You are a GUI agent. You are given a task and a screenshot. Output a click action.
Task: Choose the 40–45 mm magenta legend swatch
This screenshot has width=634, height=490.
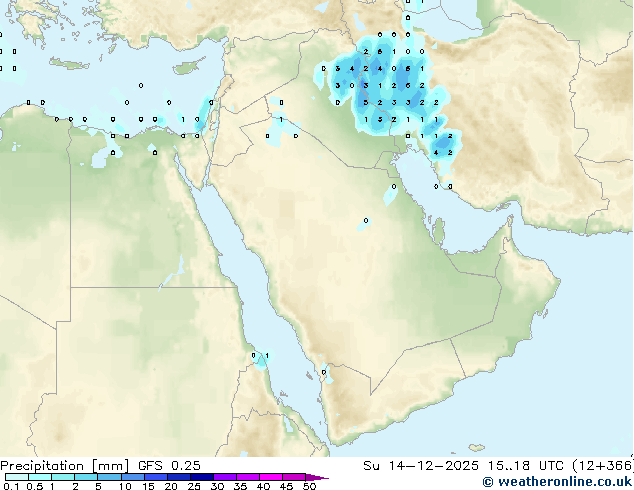(x=271, y=477)
